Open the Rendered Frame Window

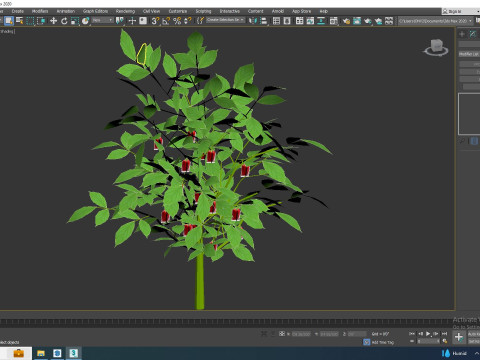coord(357,21)
